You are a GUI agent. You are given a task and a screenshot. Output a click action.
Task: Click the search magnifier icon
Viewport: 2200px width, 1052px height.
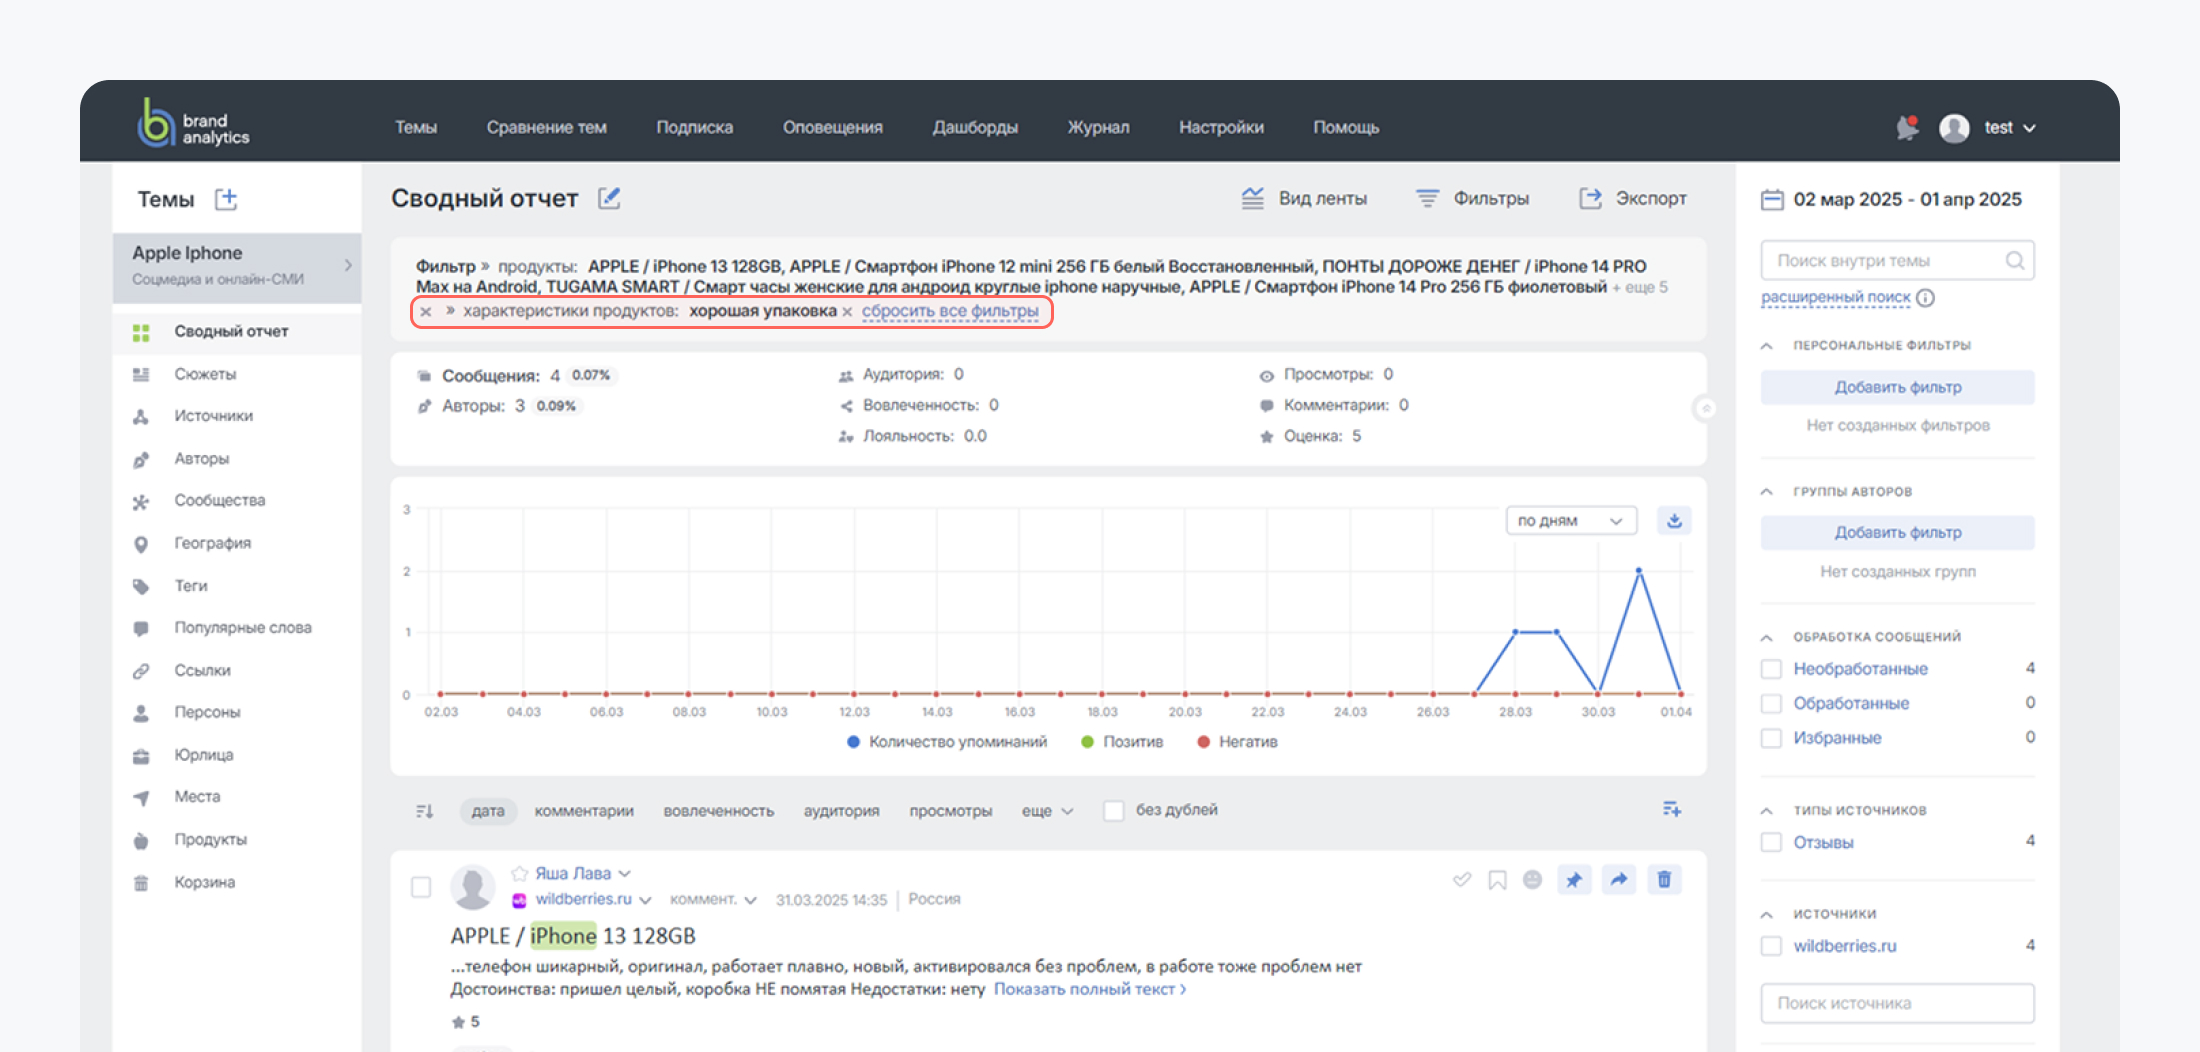pyautogui.click(x=2015, y=261)
